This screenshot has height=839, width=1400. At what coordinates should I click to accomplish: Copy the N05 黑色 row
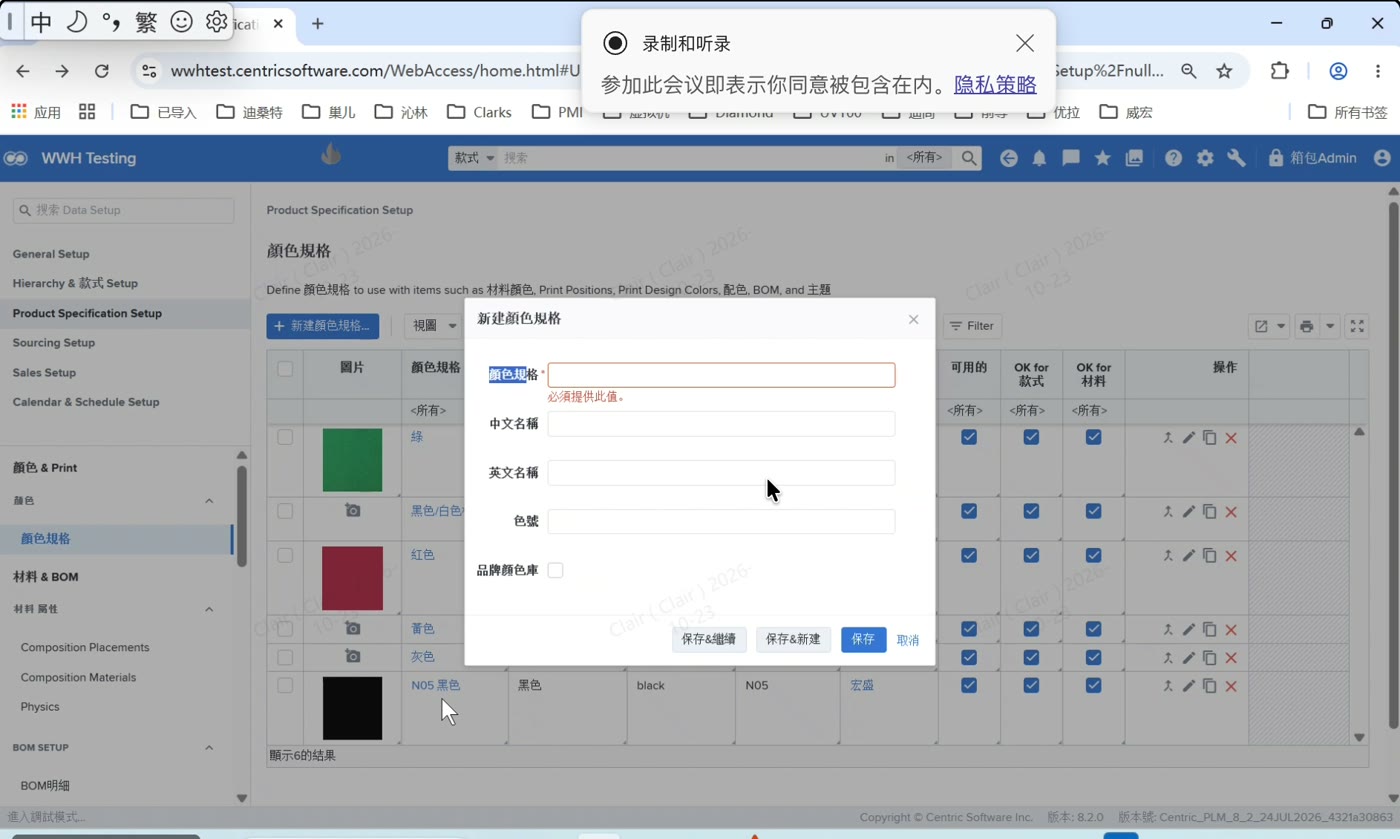coord(1209,686)
